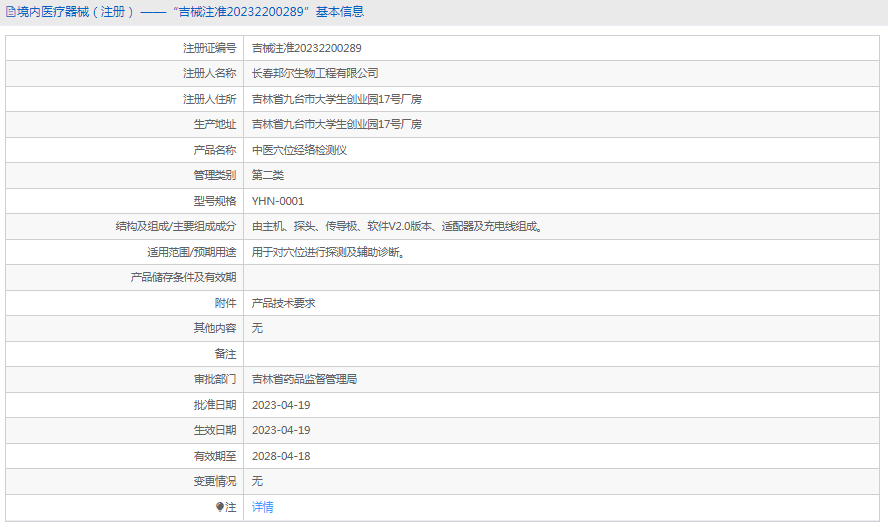Screen dimensions: 888x527
Task: Click the 无 value in 其他内容 row
Action: coord(257,328)
